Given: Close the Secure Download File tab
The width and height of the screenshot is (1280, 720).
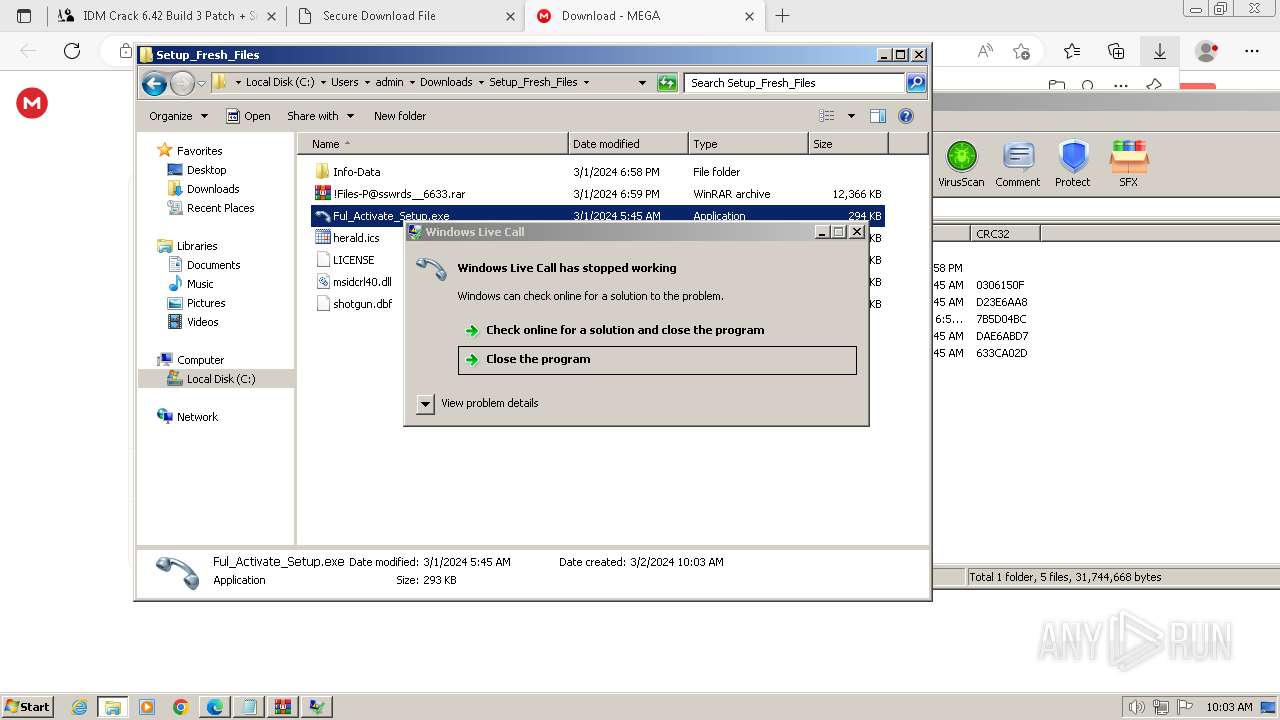Looking at the screenshot, I should tap(510, 16).
